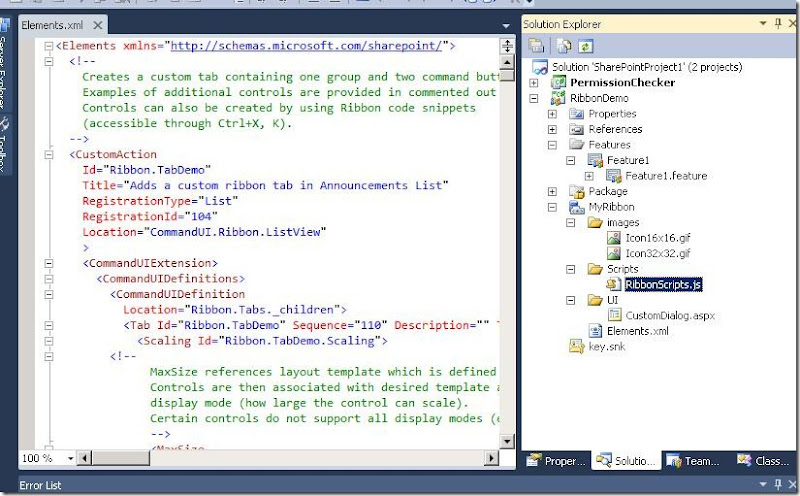
Task: Select the RibbonScripts.js file icon
Action: (613, 285)
